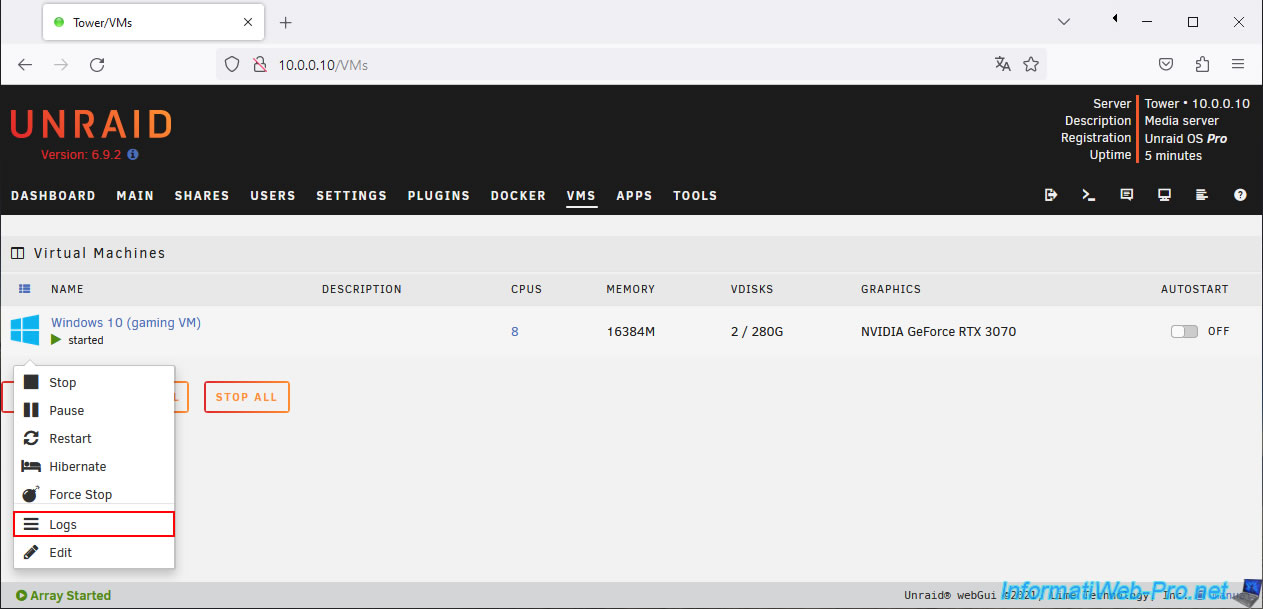This screenshot has height=609, width=1263.
Task: Click NVIDIA GeForce RTX 3070 graphics text
Action: 938,331
